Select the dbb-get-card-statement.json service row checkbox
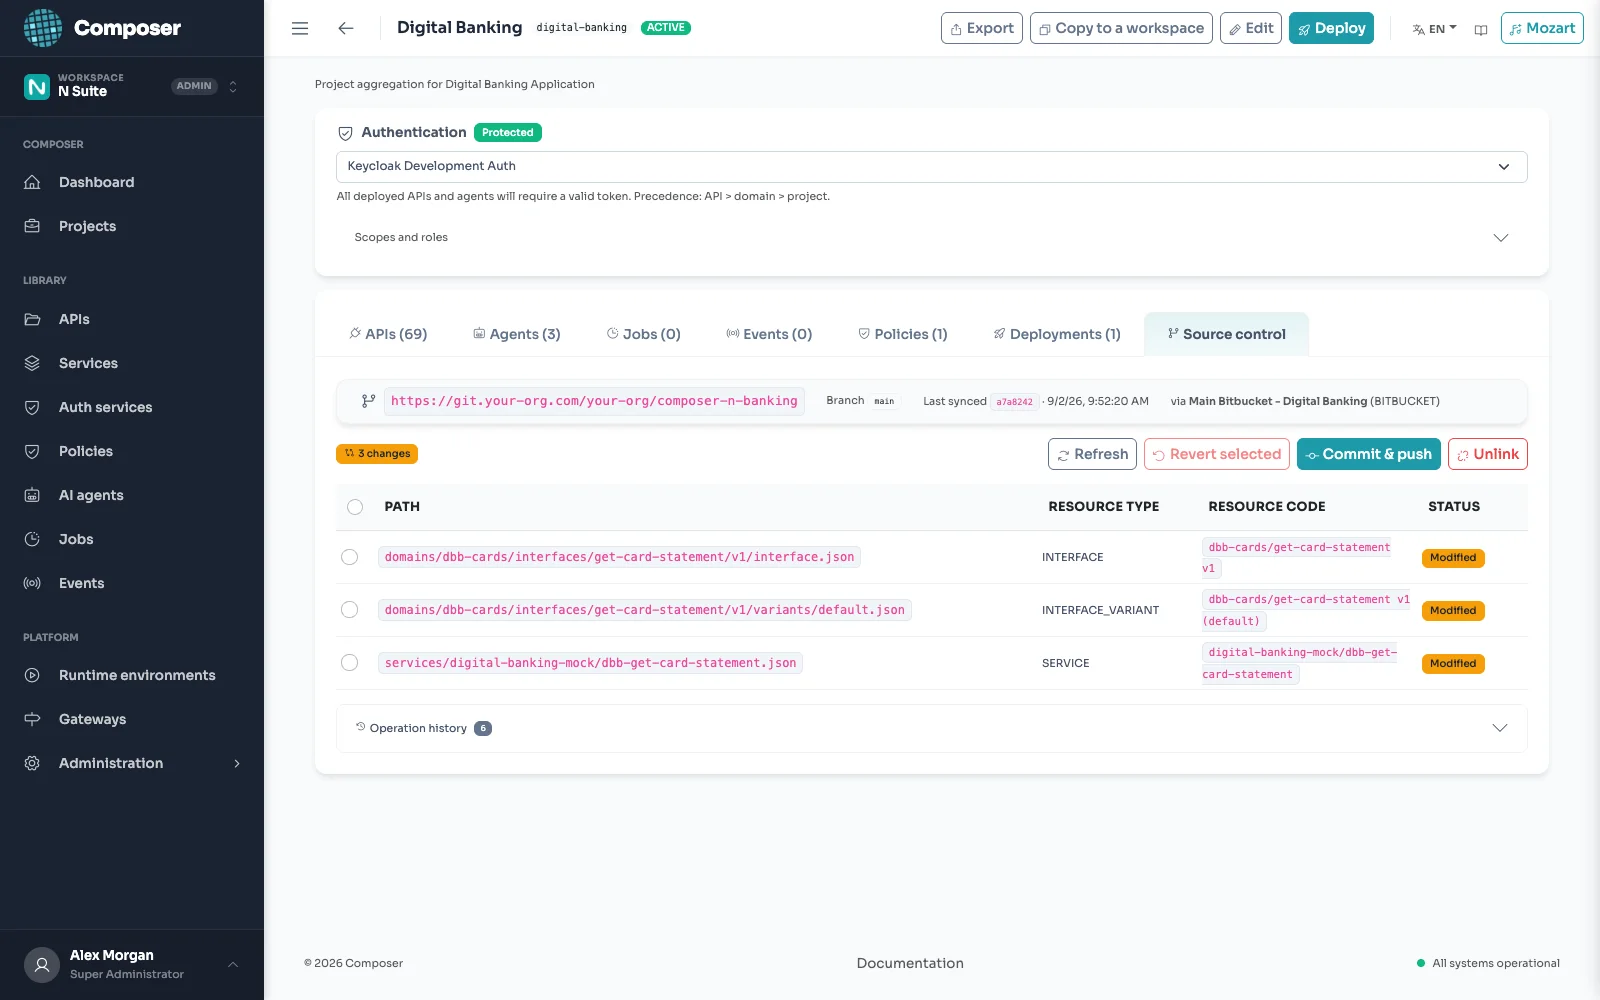Screen dimensions: 1600x1000 pos(349,663)
